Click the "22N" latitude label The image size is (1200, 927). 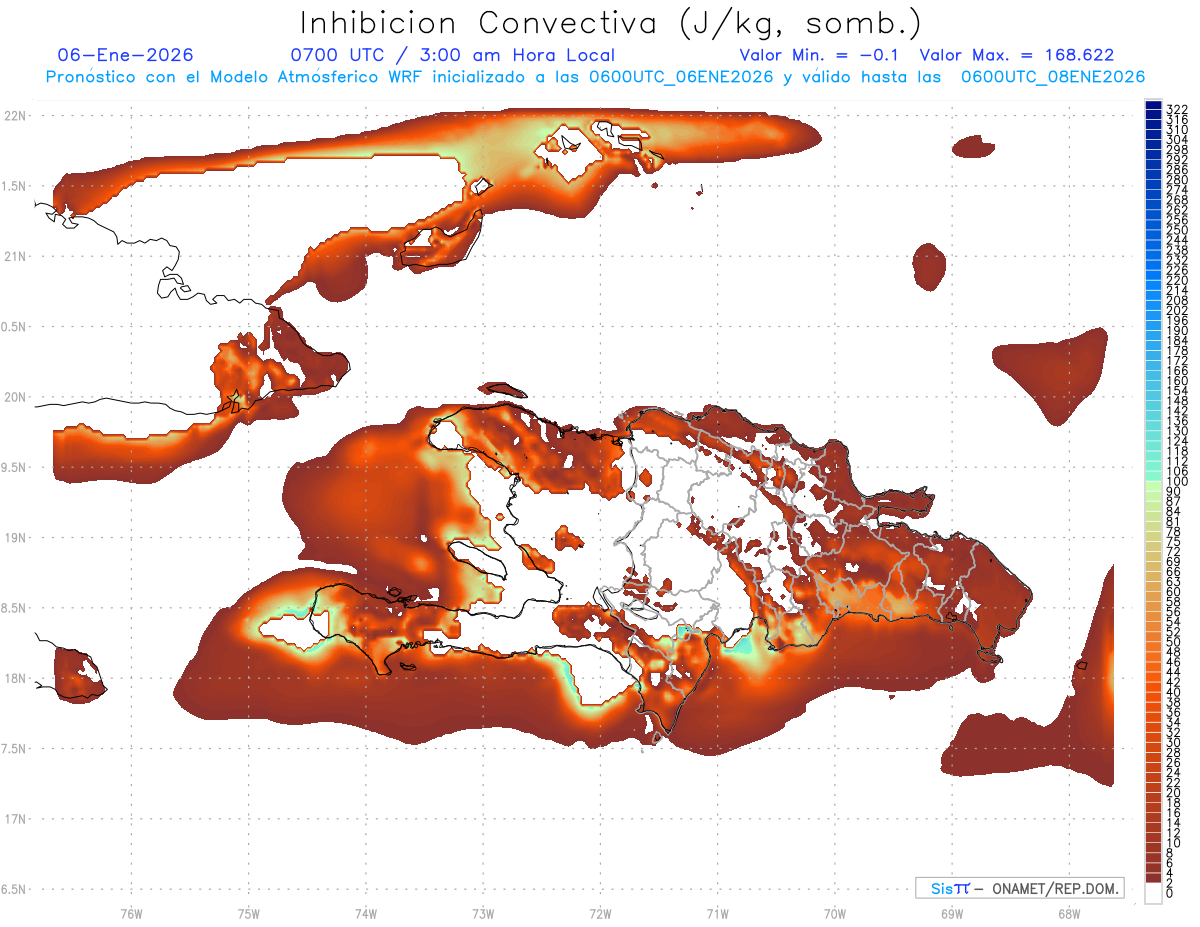pos(16,115)
